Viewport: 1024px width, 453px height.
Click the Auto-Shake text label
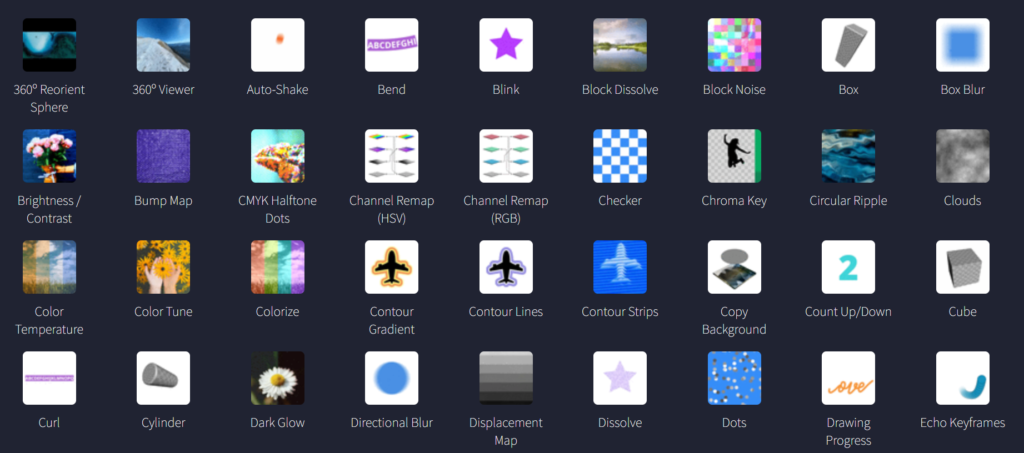tap(277, 90)
